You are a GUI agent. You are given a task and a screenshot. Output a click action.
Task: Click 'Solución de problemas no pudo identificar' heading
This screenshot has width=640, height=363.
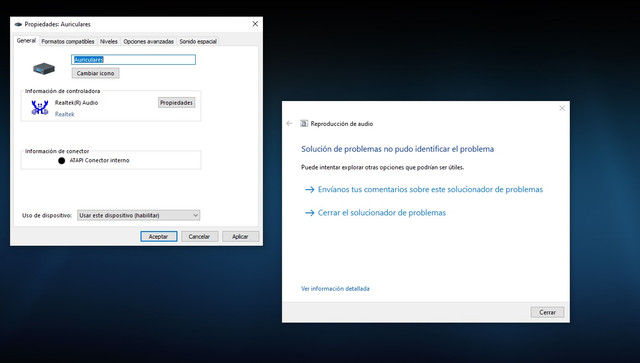[x=398, y=149]
